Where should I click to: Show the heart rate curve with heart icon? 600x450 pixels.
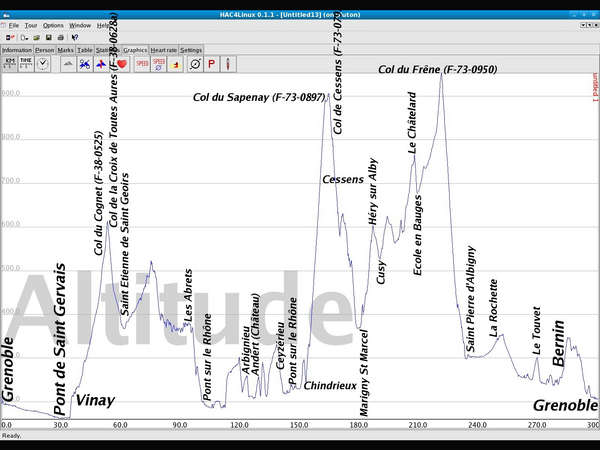121,64
